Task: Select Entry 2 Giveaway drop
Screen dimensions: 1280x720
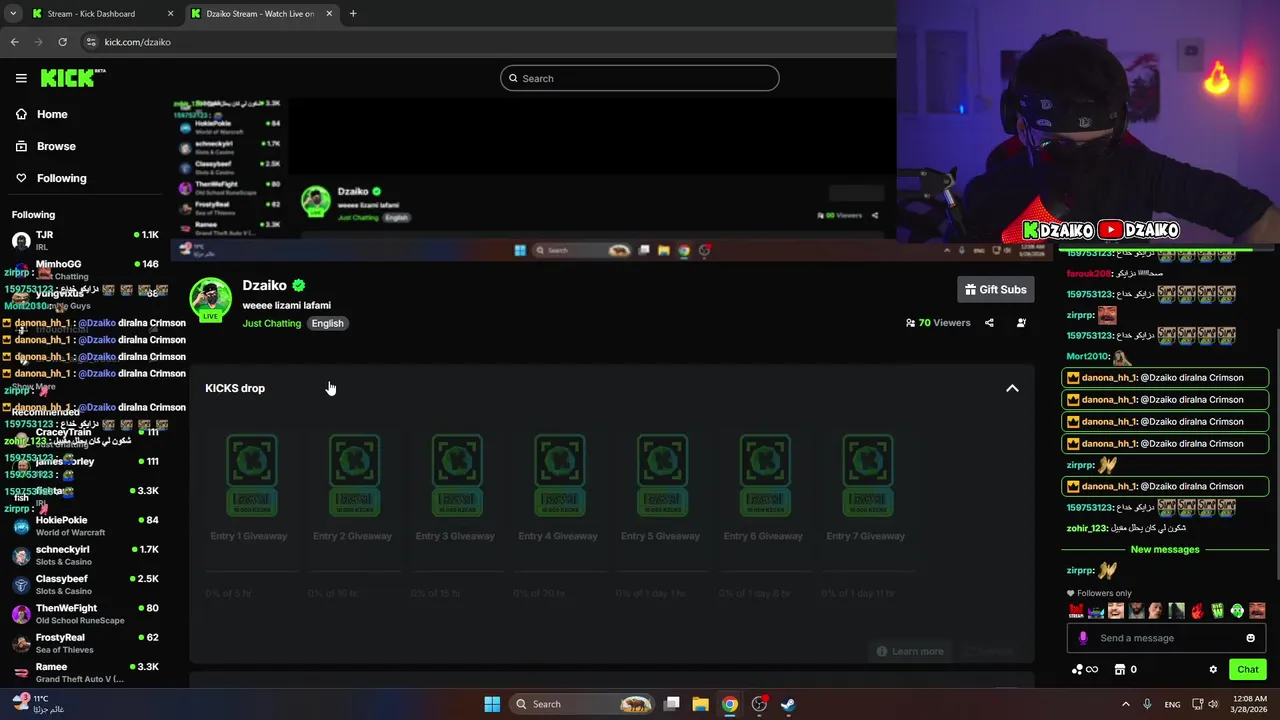Action: (353, 488)
